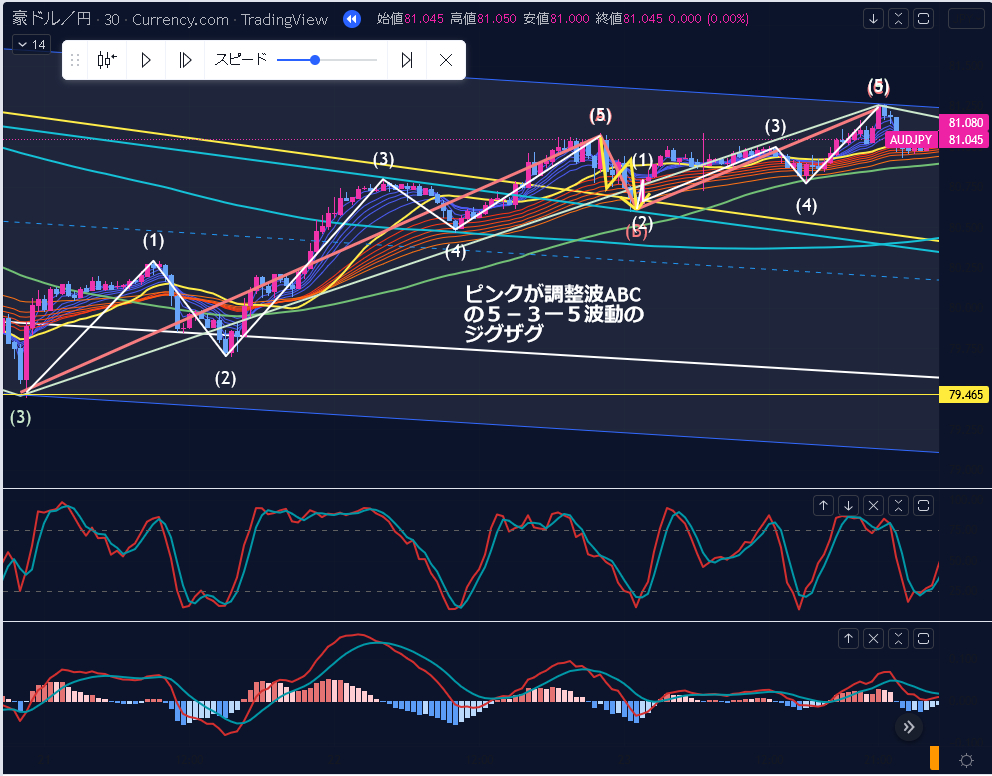Image resolution: width=992 pixels, height=776 pixels.
Task: Click the blue replay mode badge beside TradingView
Action: point(351,19)
